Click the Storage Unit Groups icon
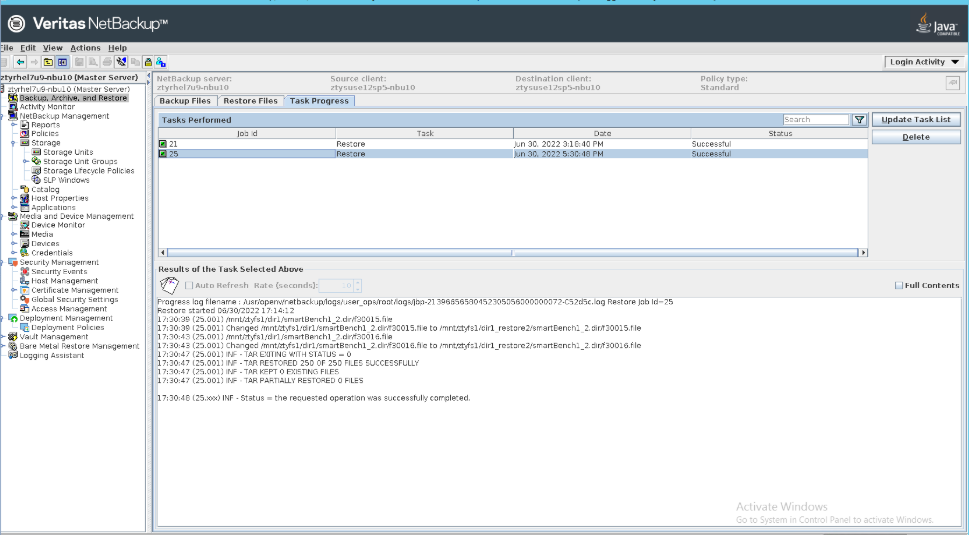The height and width of the screenshot is (535, 969). (36, 161)
